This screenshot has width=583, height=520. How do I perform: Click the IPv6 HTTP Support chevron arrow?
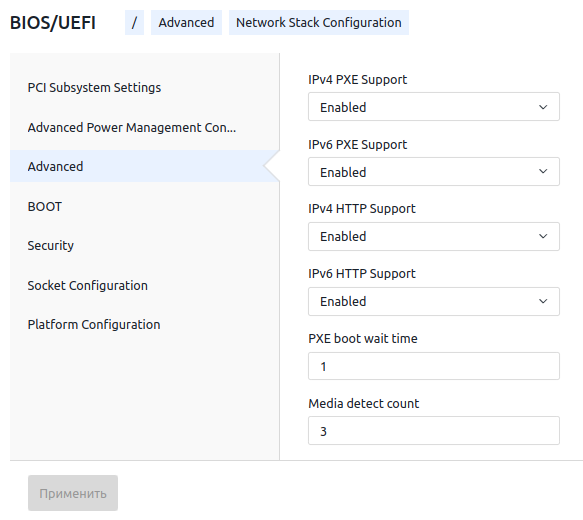[x=543, y=301]
